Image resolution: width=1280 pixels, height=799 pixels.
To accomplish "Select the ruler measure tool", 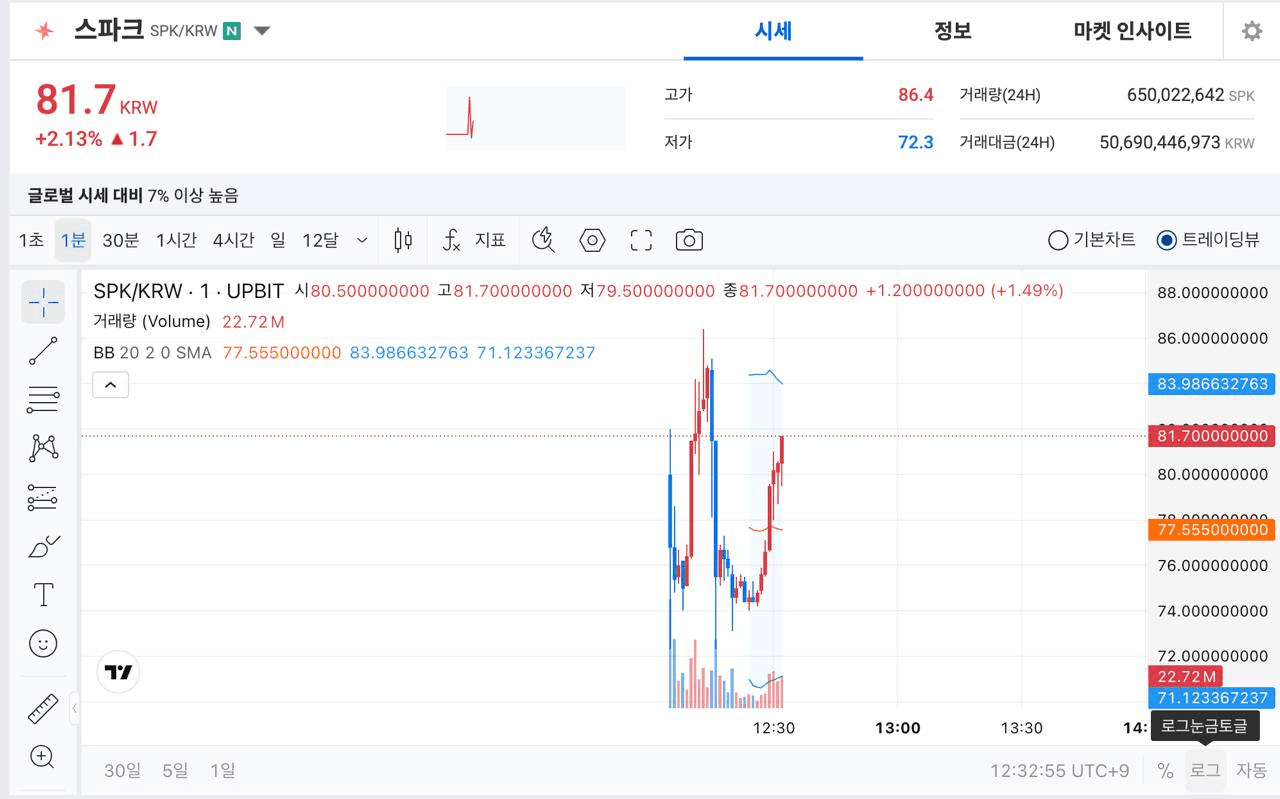I will click(x=43, y=708).
